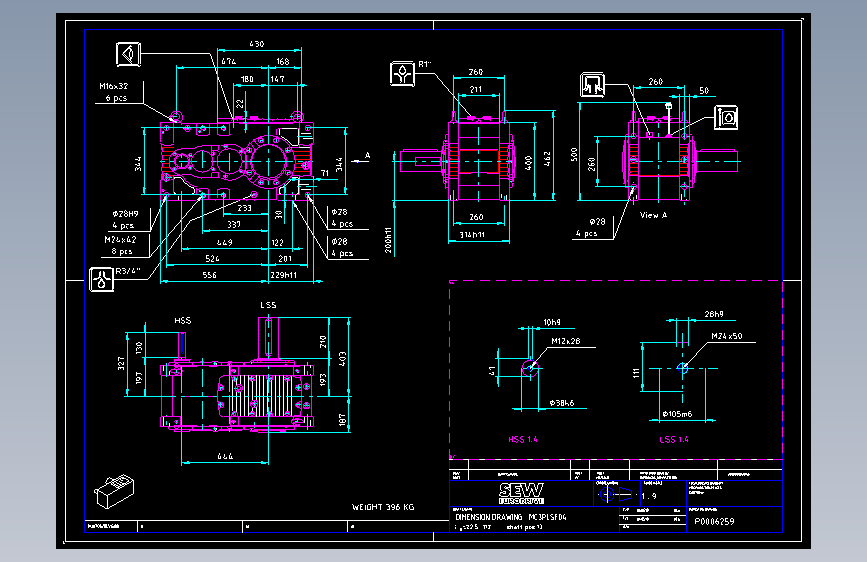Select the 10h9 keyway dimension
The width and height of the screenshot is (867, 562).
coord(552,322)
